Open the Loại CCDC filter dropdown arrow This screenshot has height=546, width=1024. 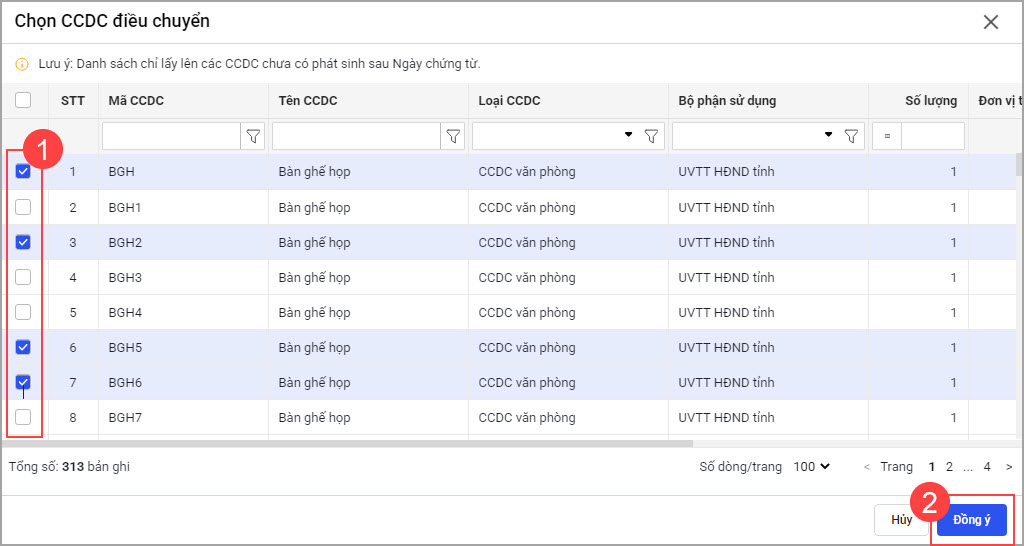coord(628,135)
